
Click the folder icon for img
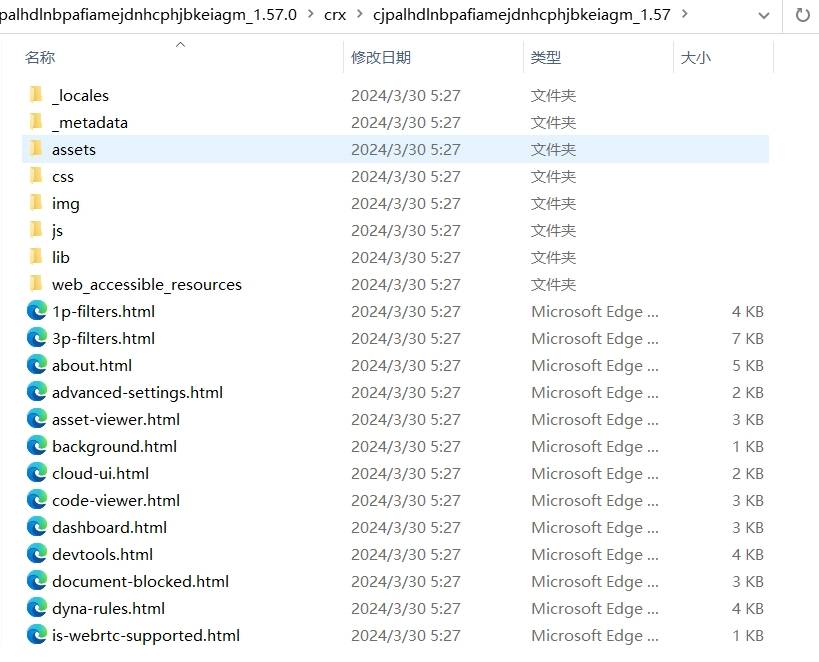click(x=37, y=203)
